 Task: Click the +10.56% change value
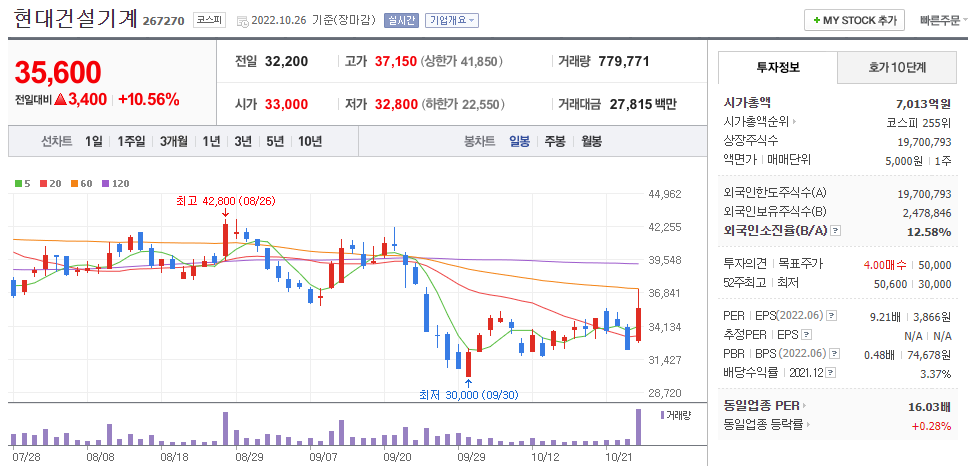(x=149, y=99)
